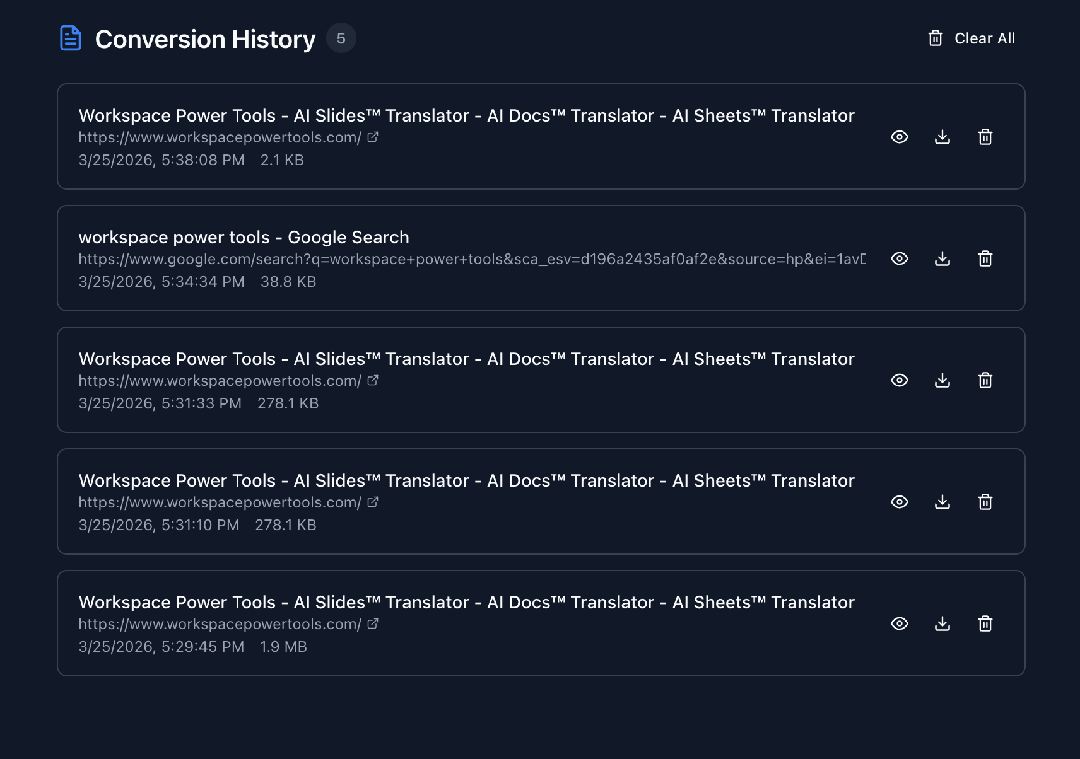Download the 1.9 MB conversion file

pyautogui.click(x=942, y=624)
